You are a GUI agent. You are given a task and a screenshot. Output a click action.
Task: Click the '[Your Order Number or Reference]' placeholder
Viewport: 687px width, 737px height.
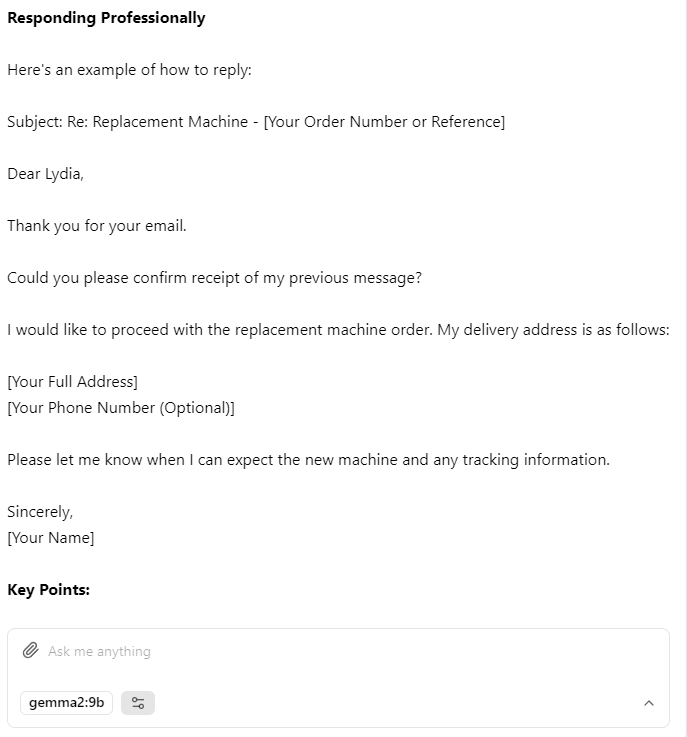384,122
